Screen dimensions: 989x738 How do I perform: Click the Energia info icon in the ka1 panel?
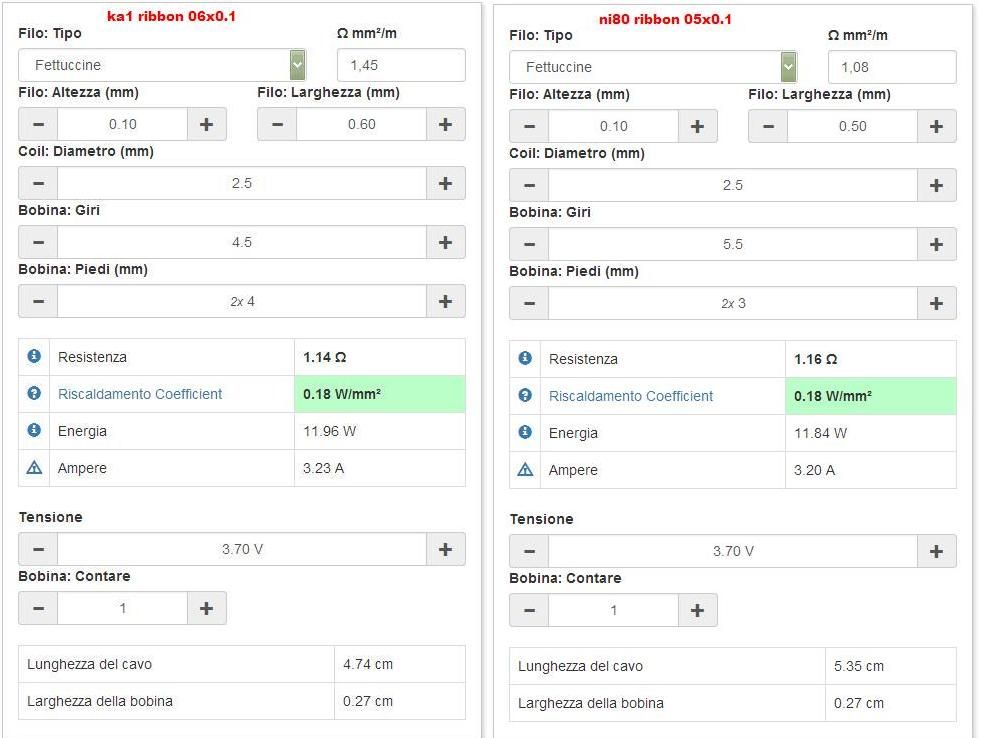[34, 430]
